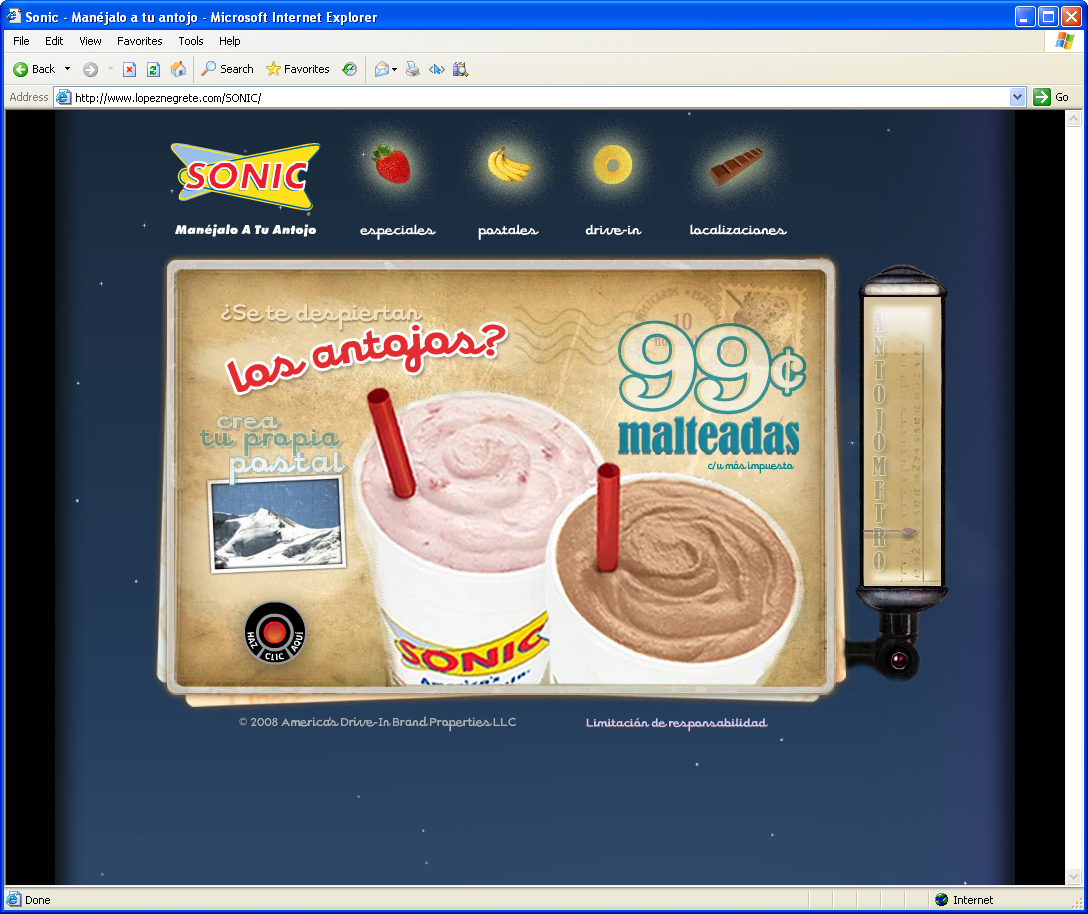Expand the Back button history dropdown arrow

(x=68, y=69)
